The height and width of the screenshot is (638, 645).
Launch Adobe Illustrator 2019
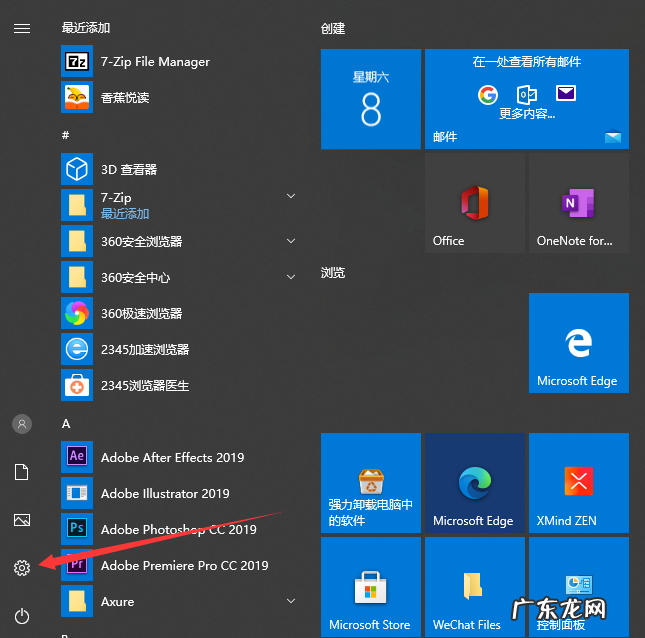(x=179, y=493)
